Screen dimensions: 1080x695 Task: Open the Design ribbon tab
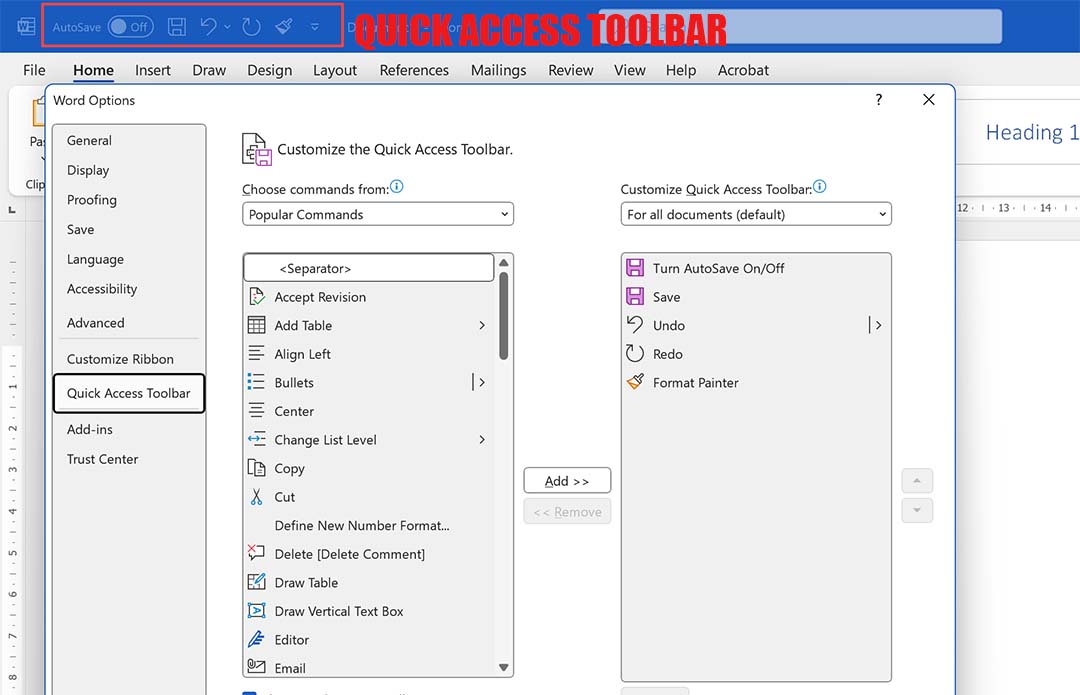click(269, 70)
